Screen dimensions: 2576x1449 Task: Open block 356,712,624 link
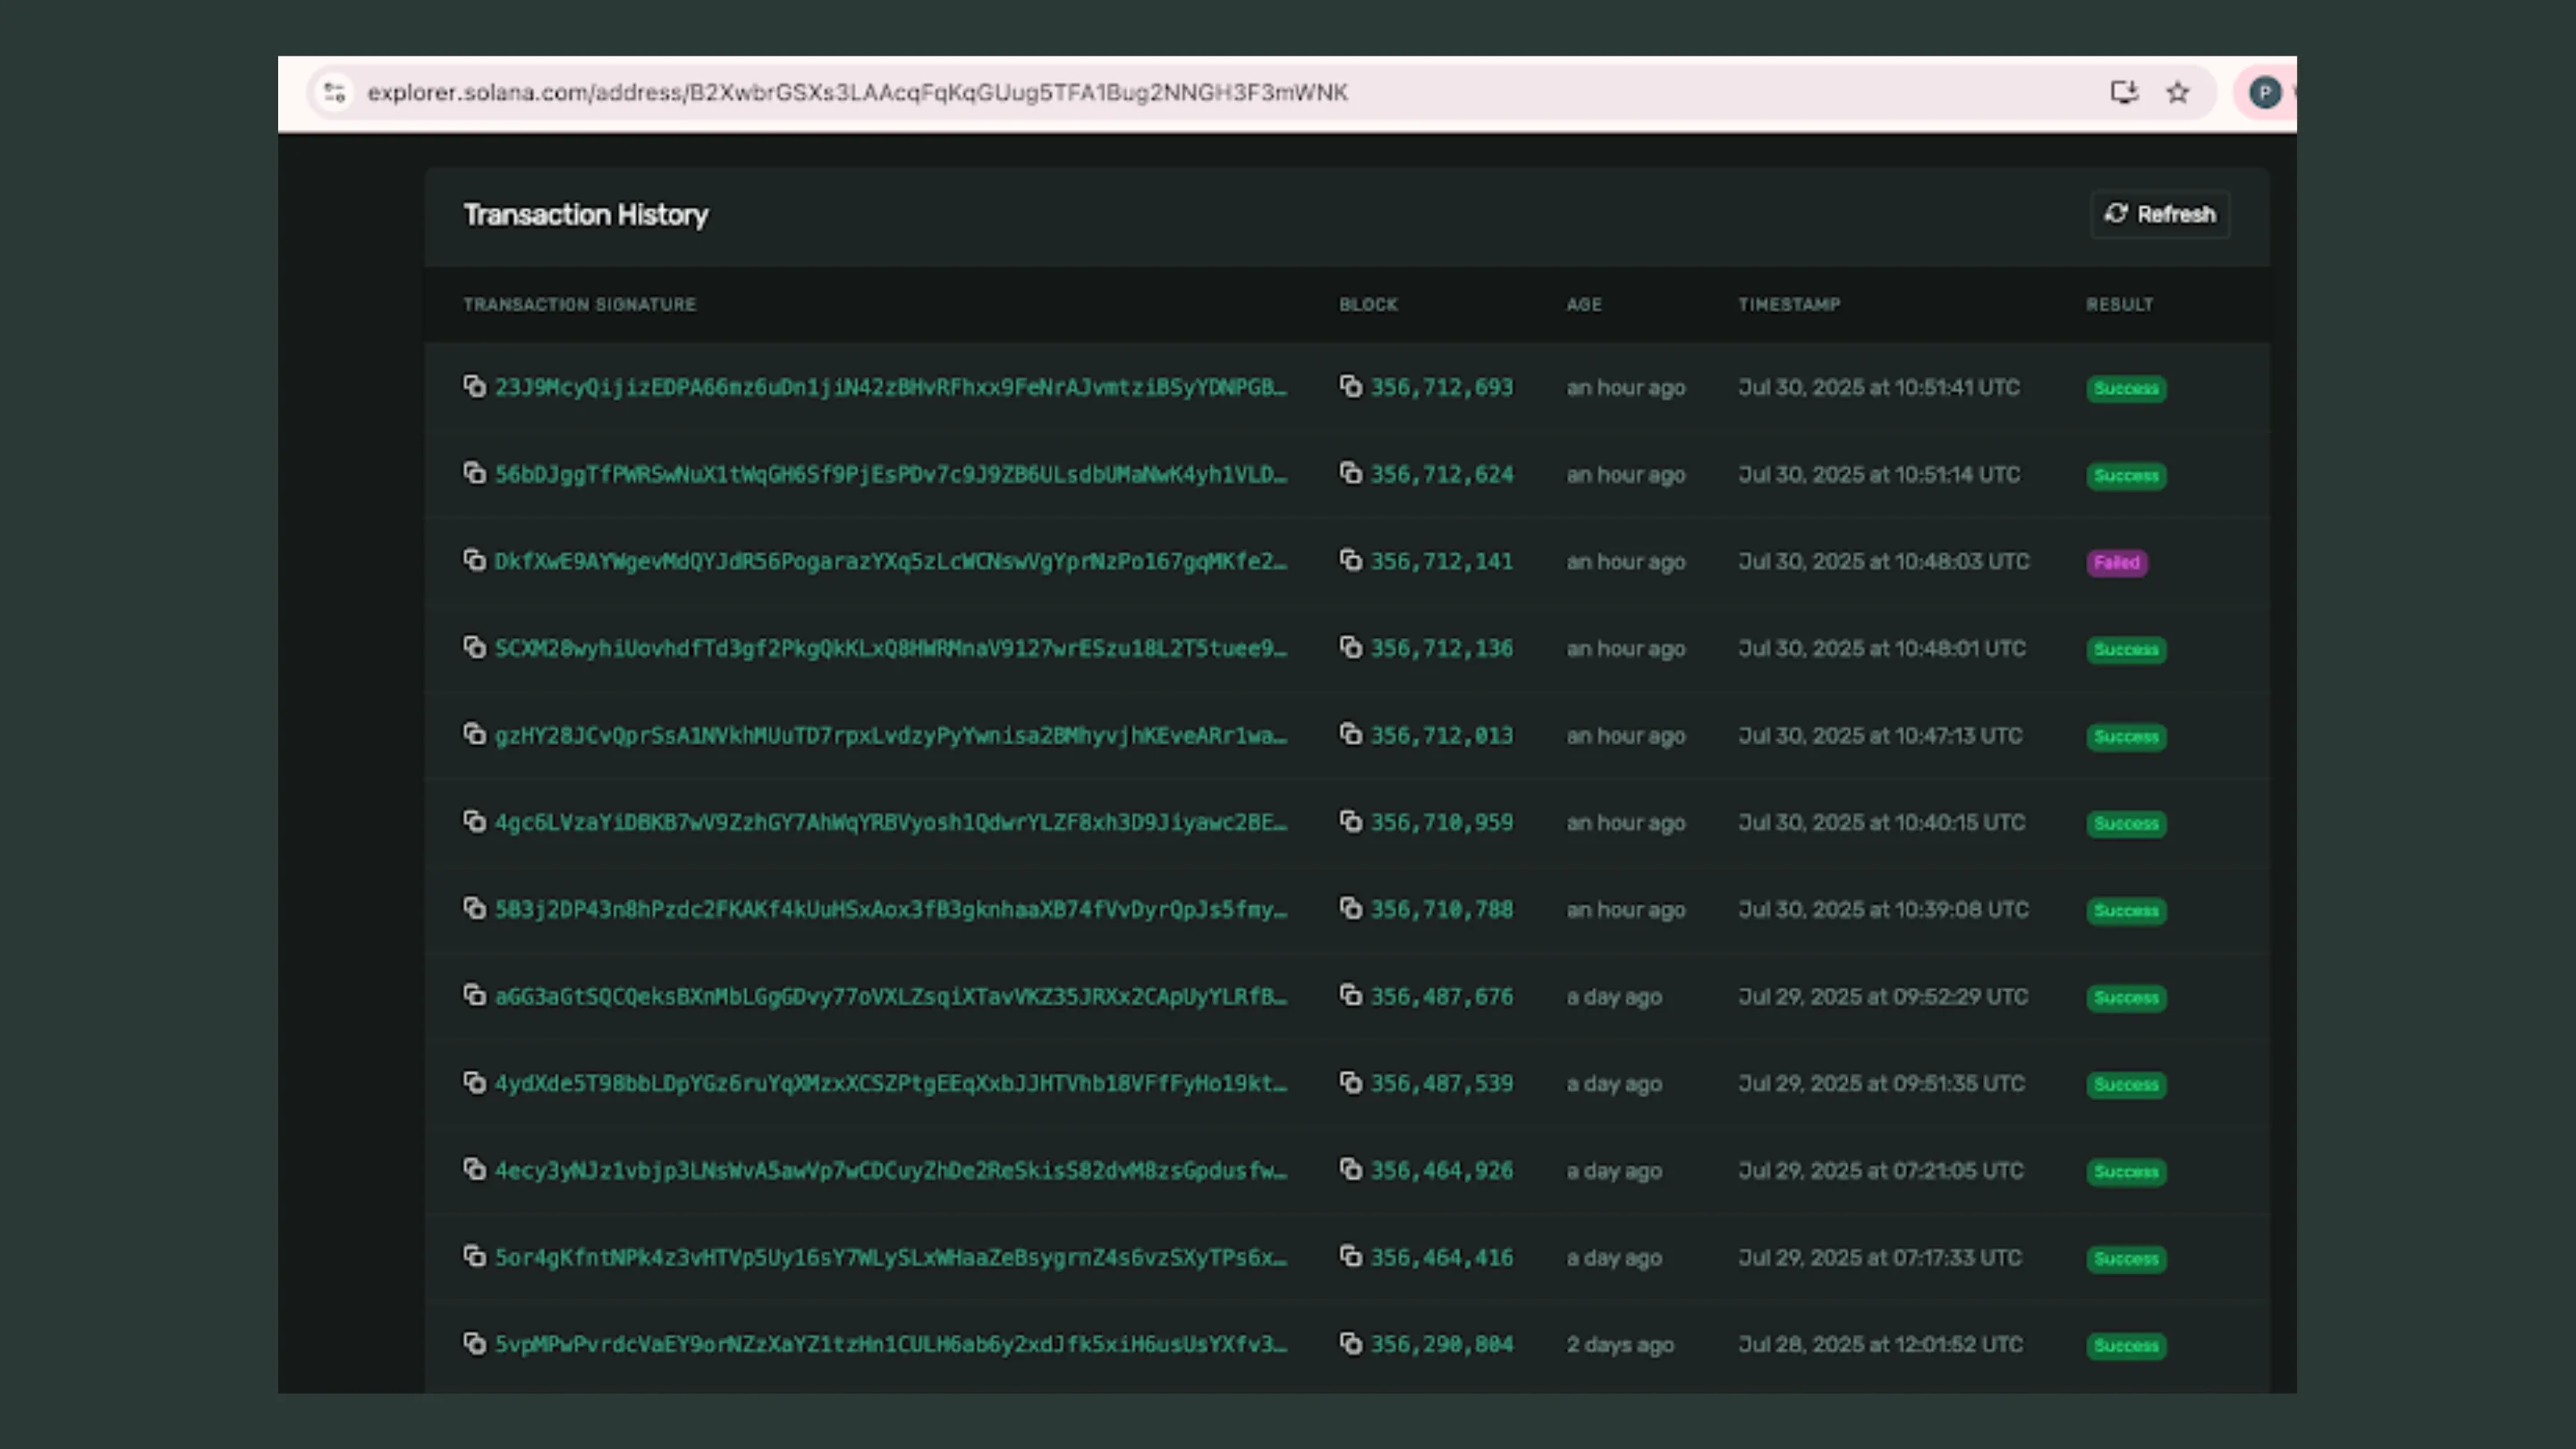(x=1442, y=474)
